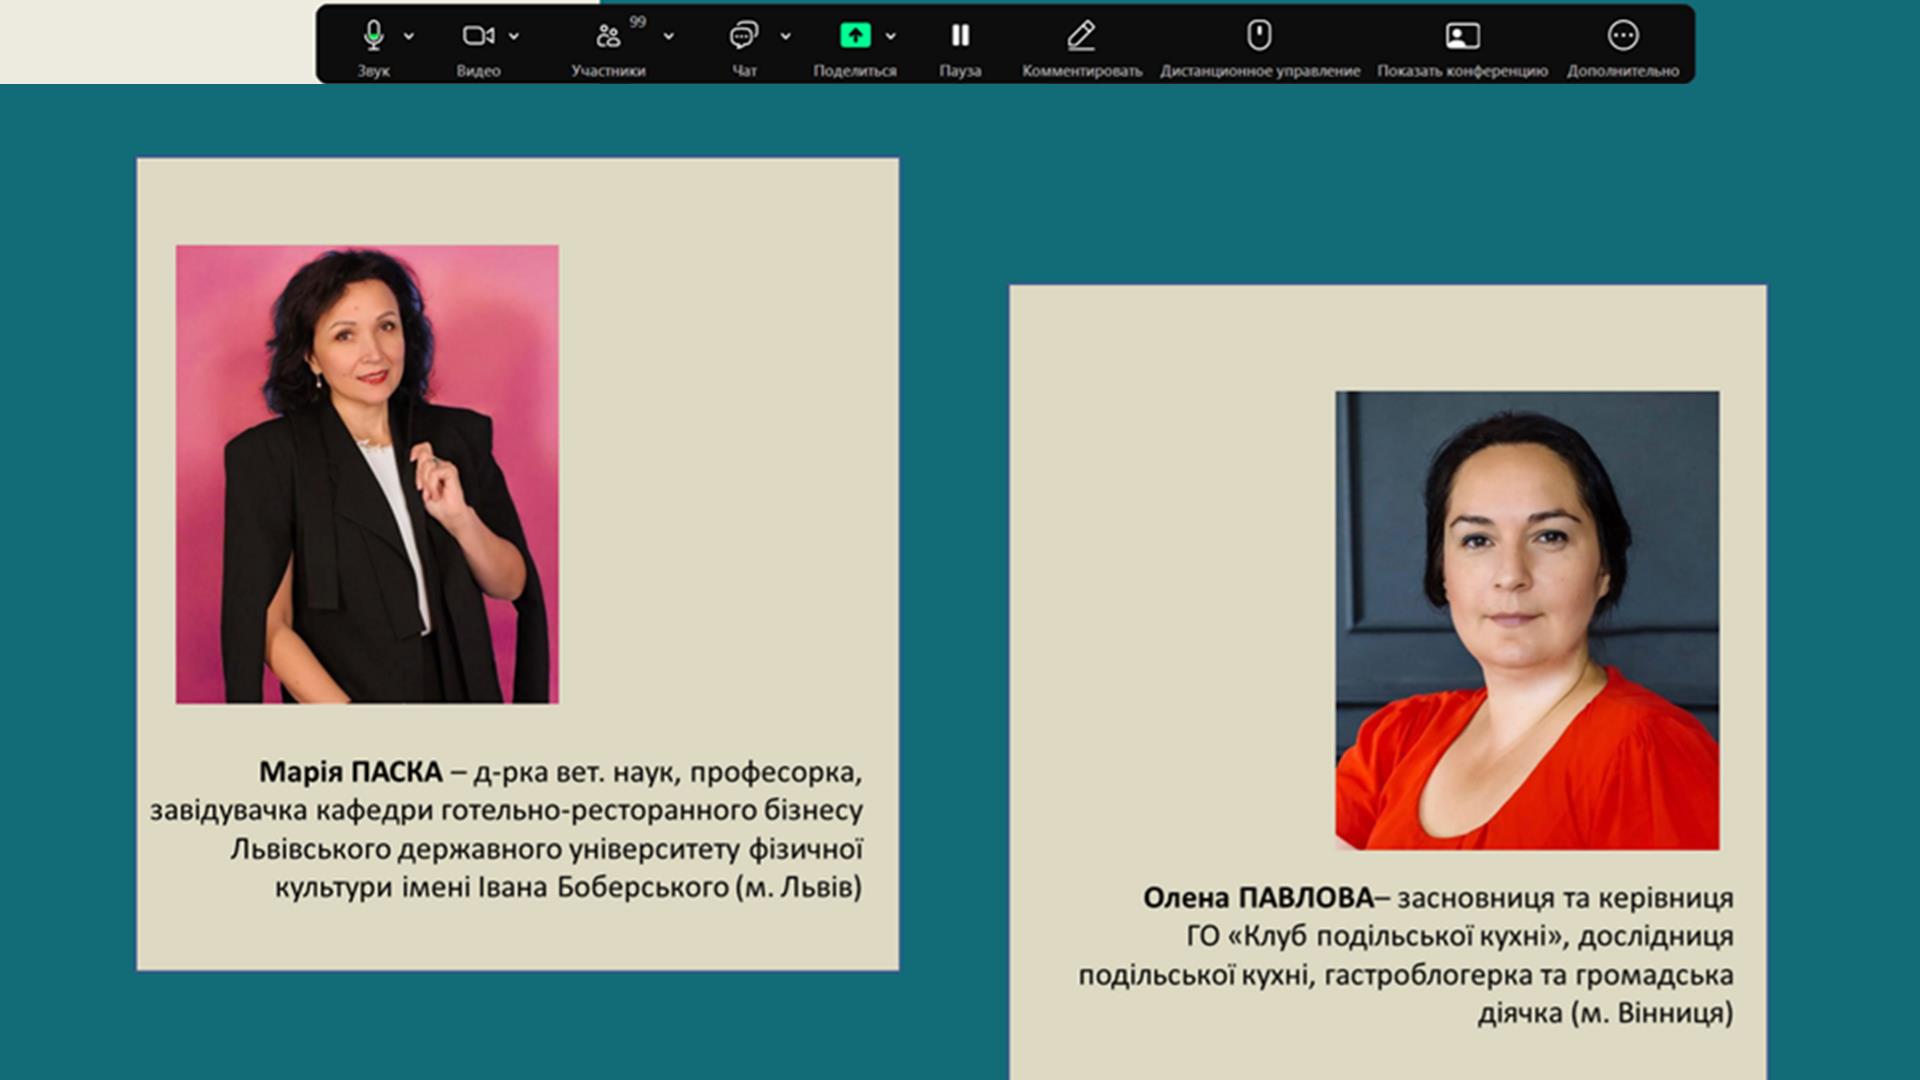
Task: Click the 99 participants count badge
Action: click(637, 22)
